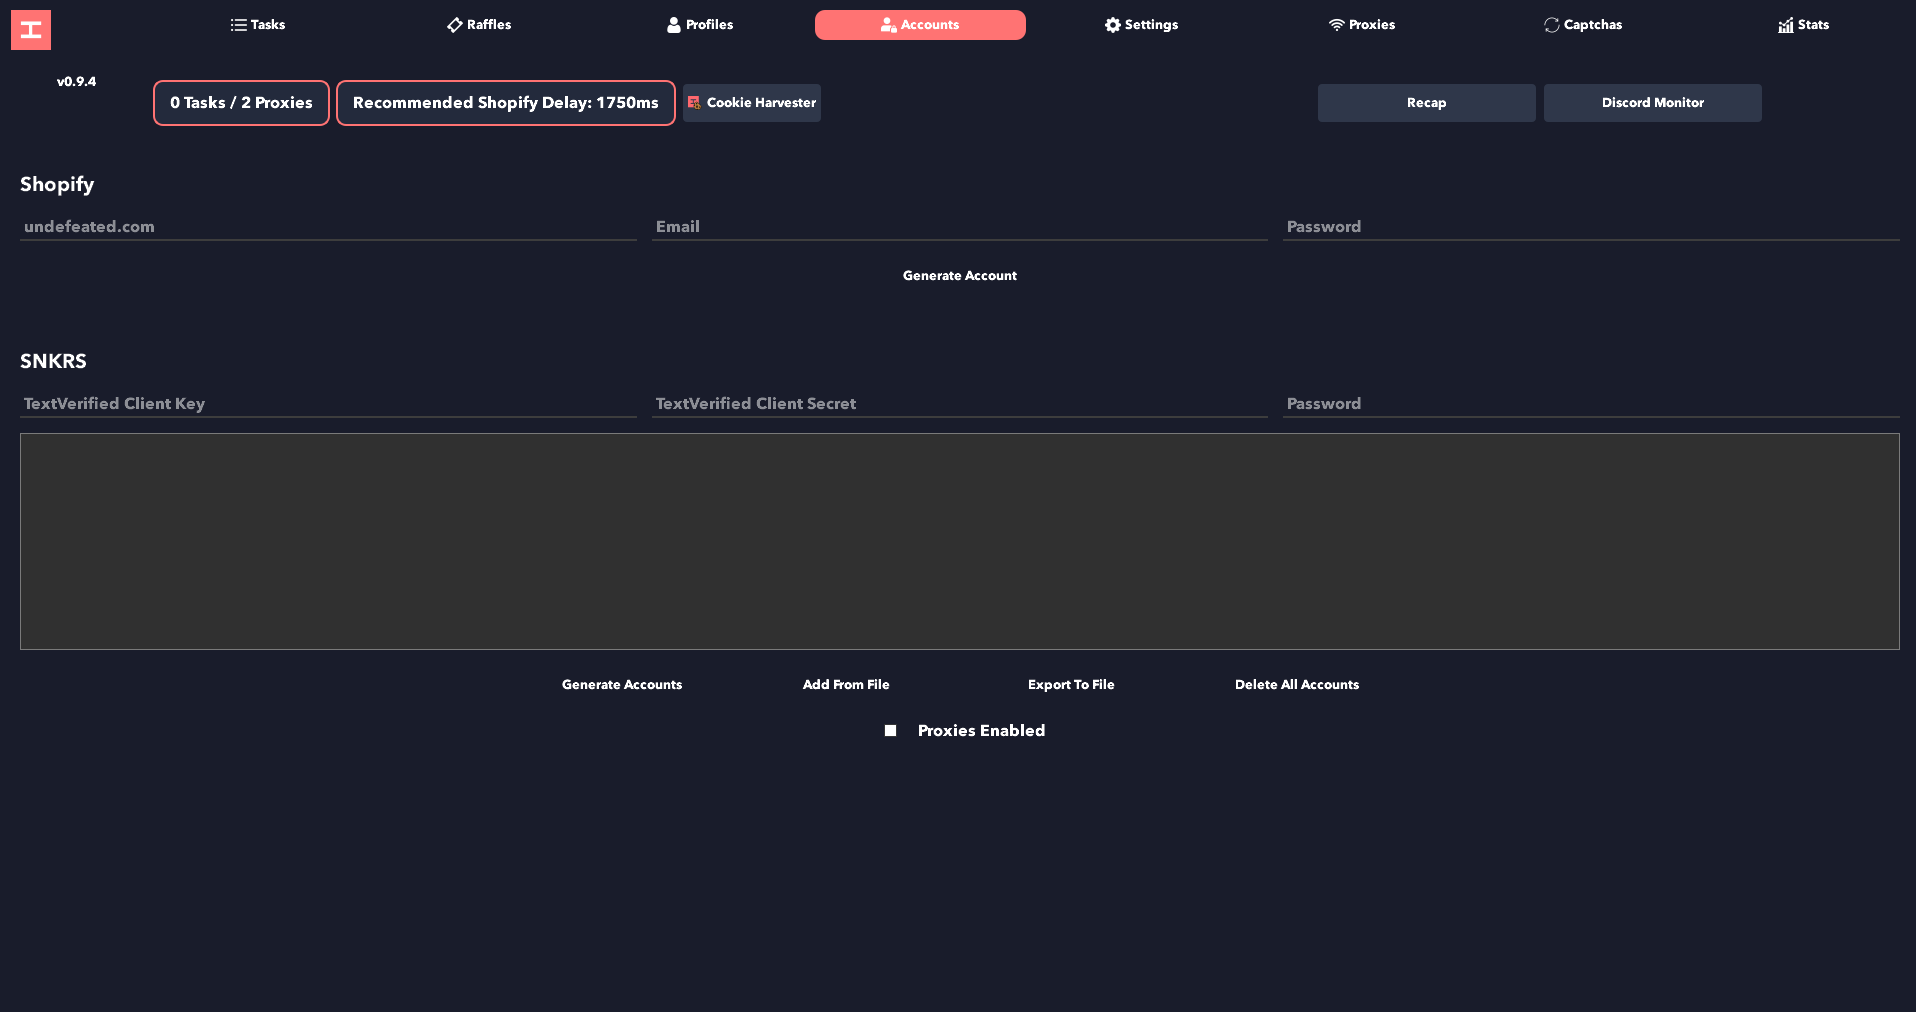This screenshot has width=1916, height=1012.
Task: Open the Tasks tab
Action: pos(258,25)
